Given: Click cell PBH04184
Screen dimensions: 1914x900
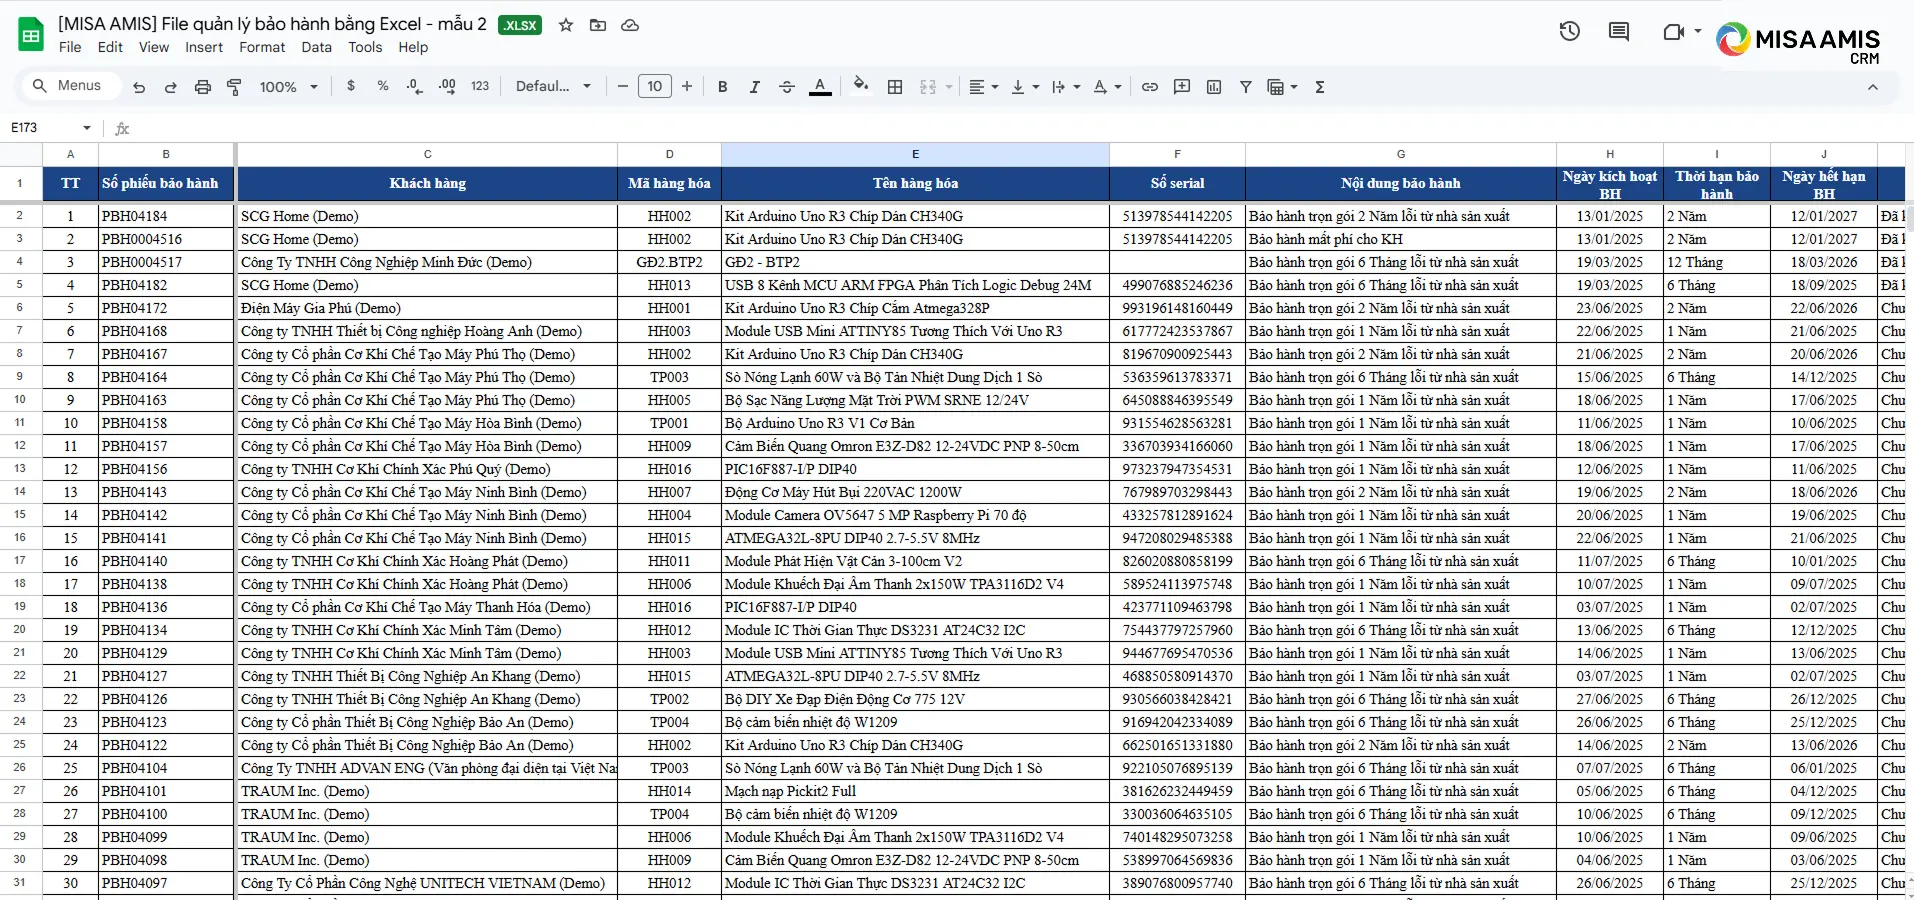Looking at the screenshot, I should coord(166,216).
